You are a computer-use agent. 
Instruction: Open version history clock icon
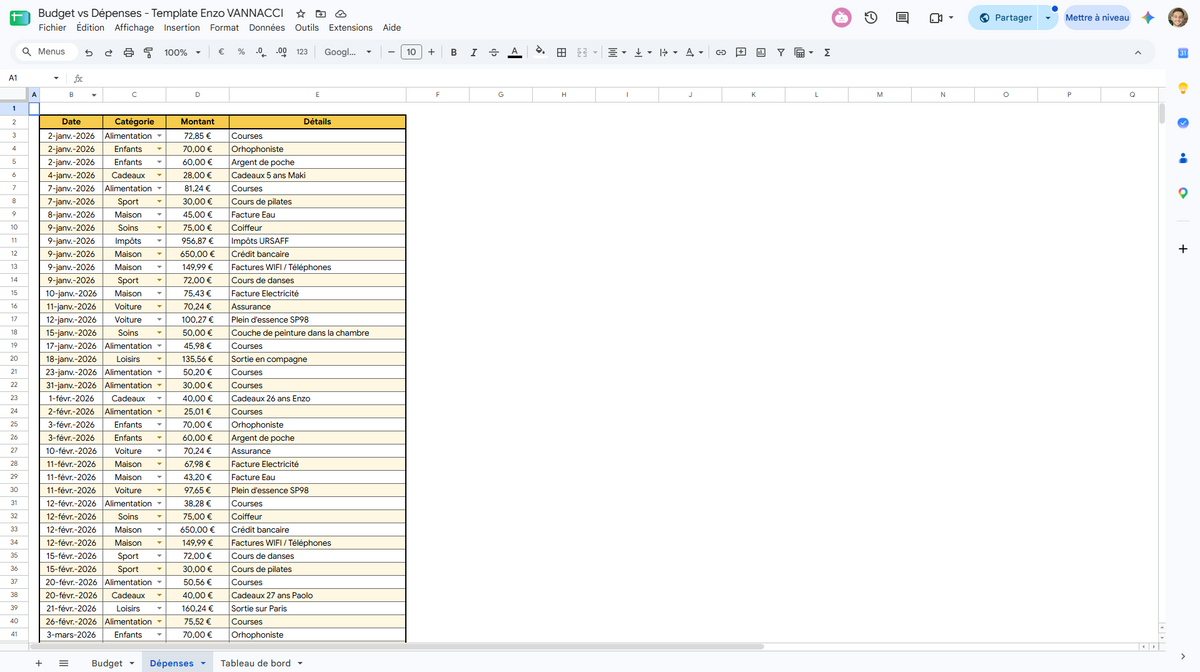tap(871, 17)
